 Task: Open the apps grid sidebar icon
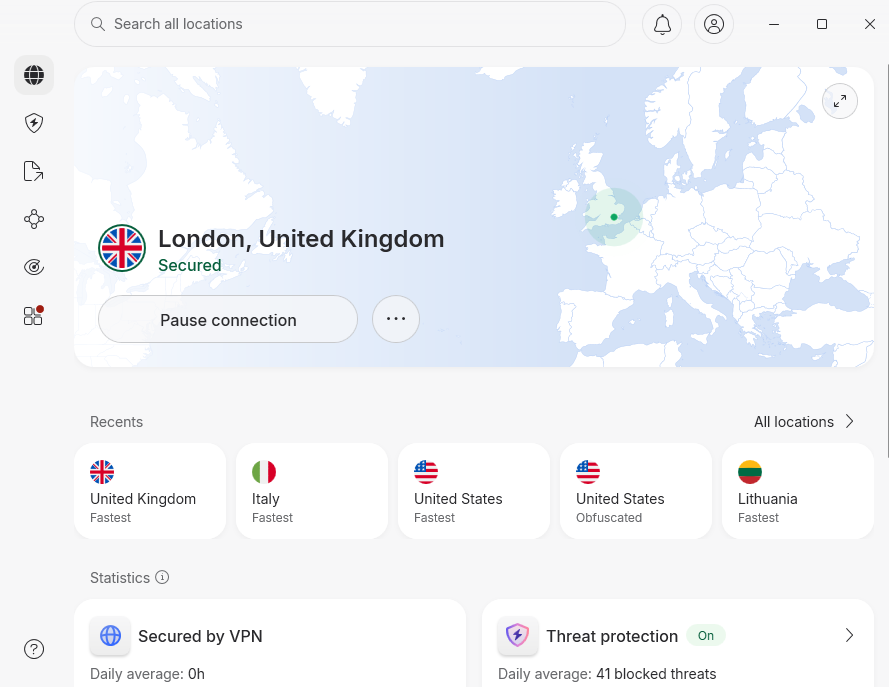click(34, 316)
